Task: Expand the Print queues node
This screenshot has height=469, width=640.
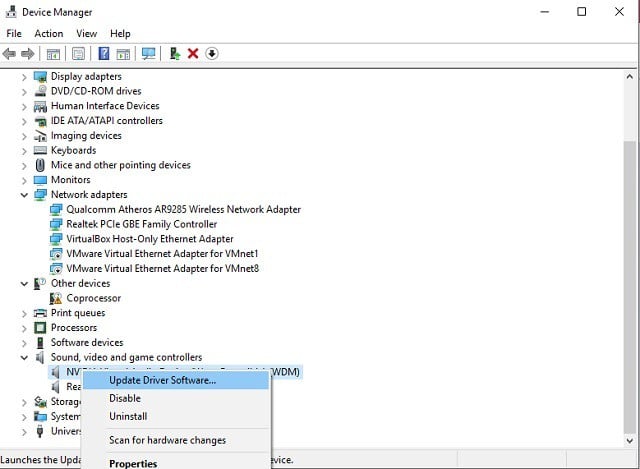Action: 24,313
